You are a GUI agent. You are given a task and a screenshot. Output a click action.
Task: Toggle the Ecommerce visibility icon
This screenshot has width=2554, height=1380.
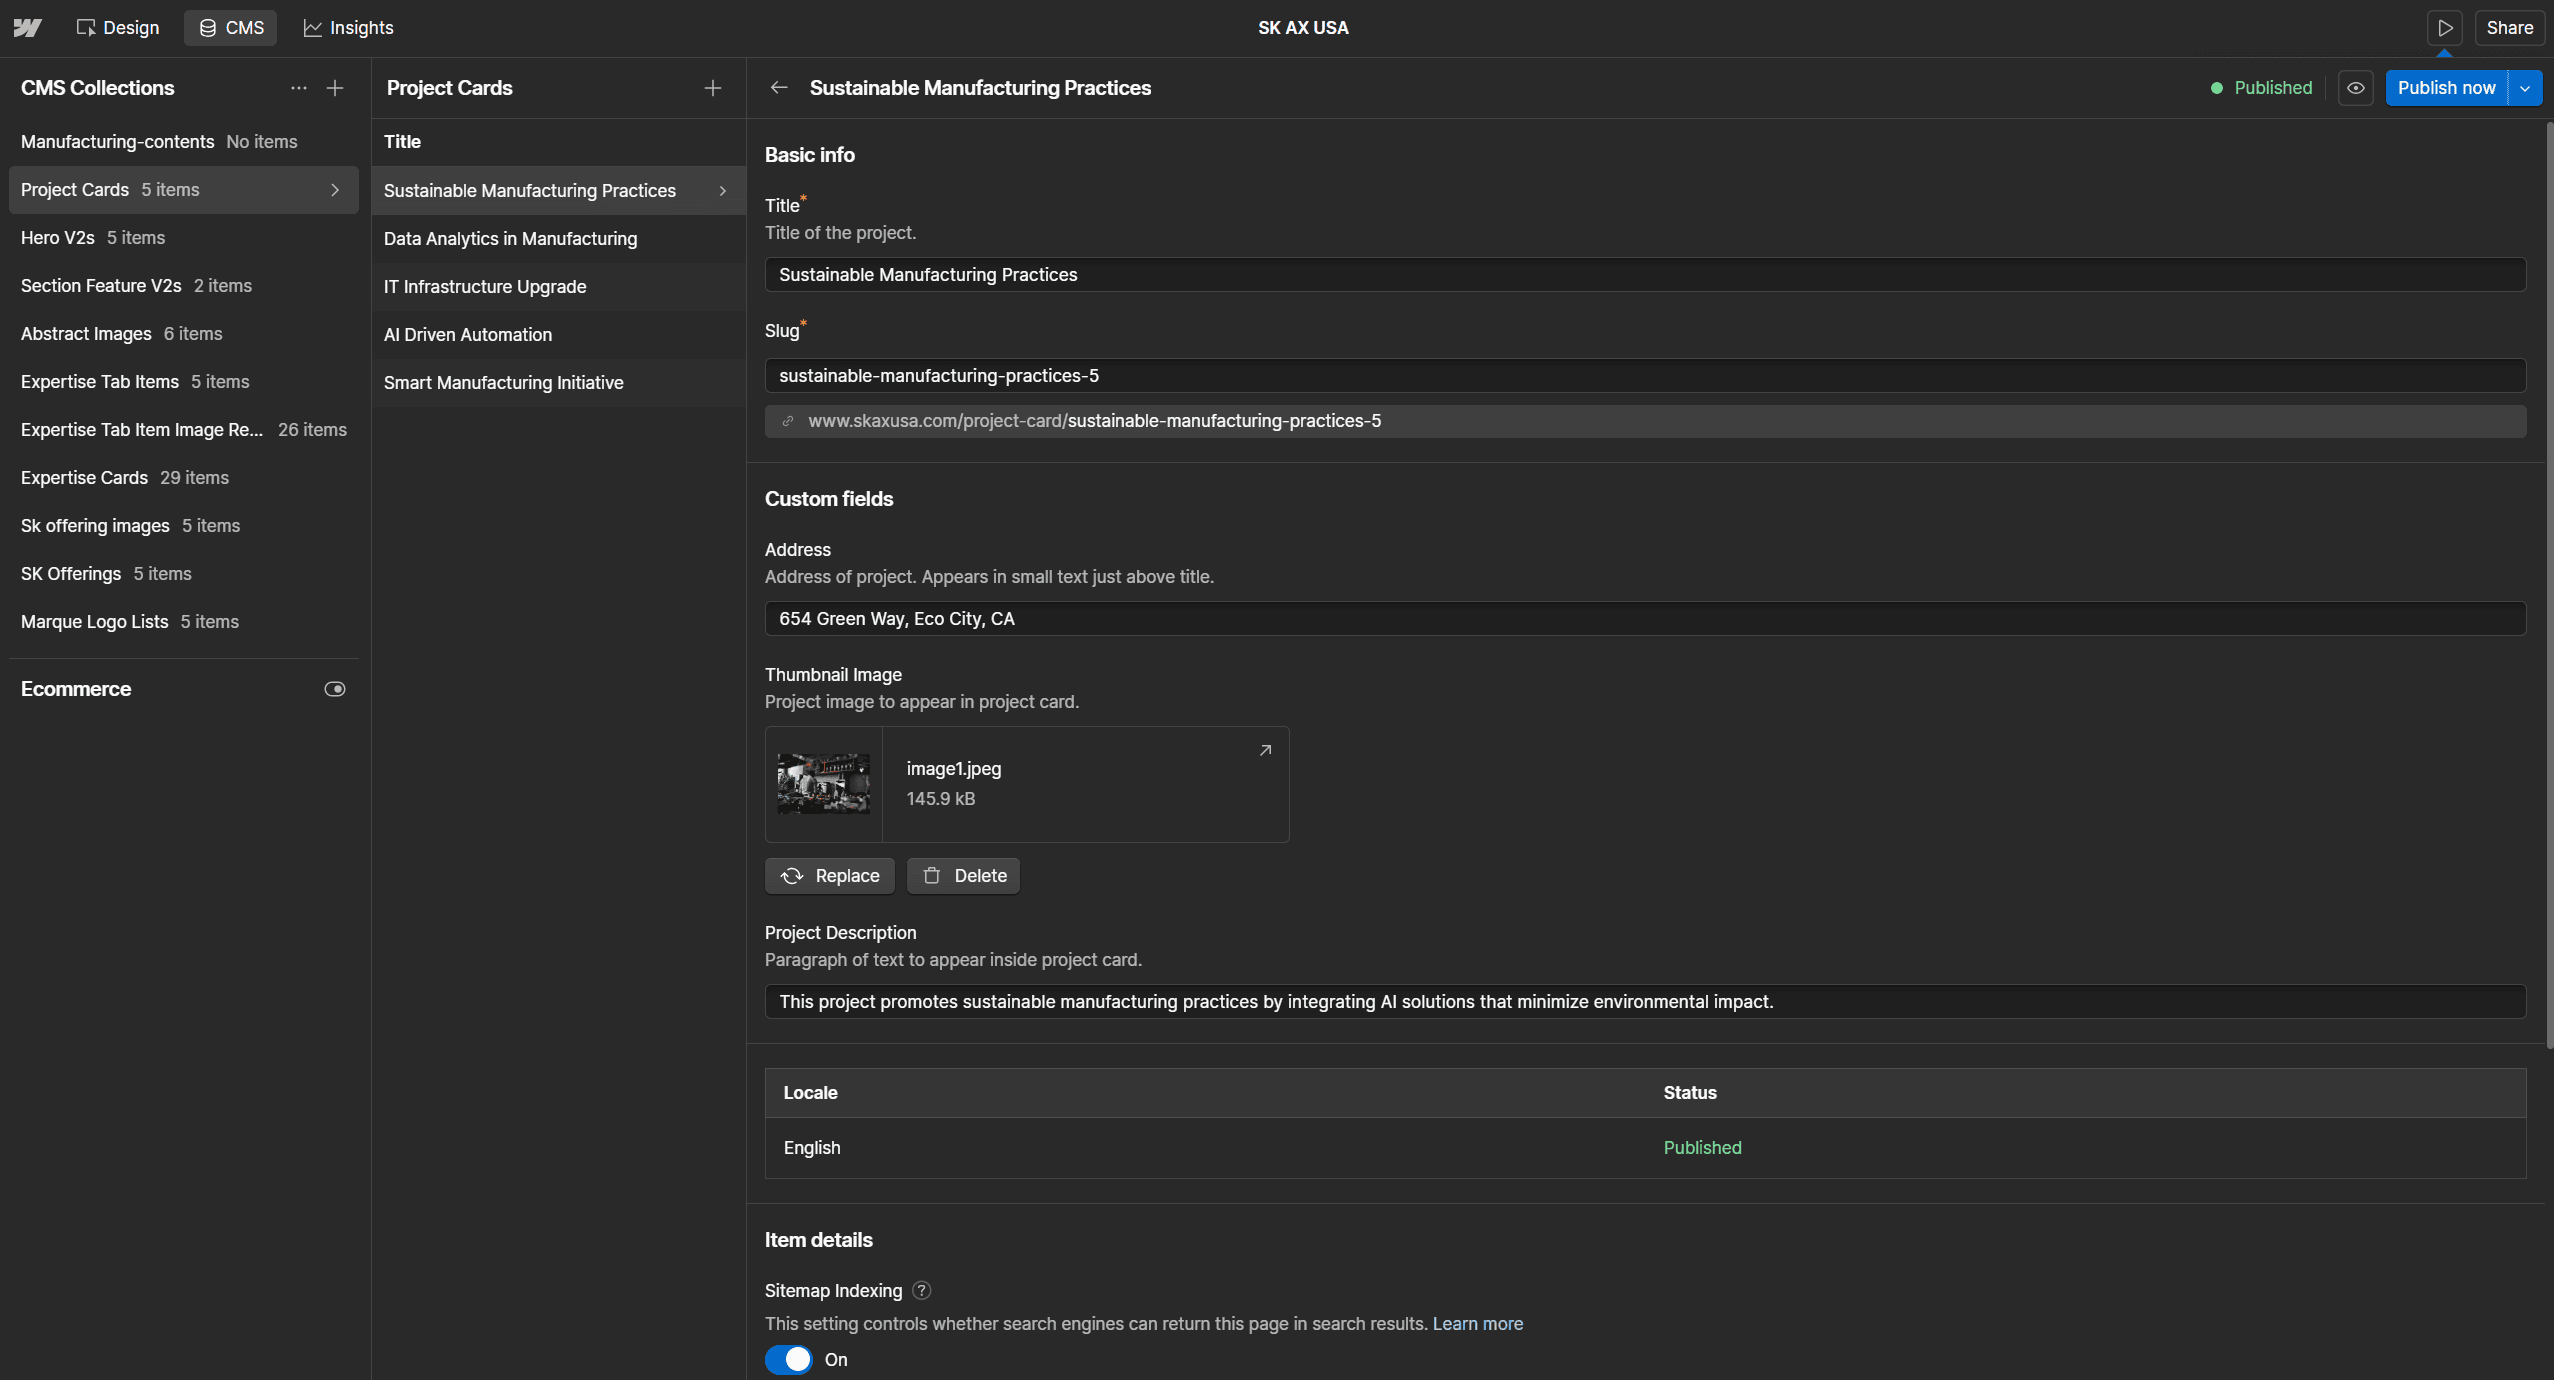[x=334, y=688]
